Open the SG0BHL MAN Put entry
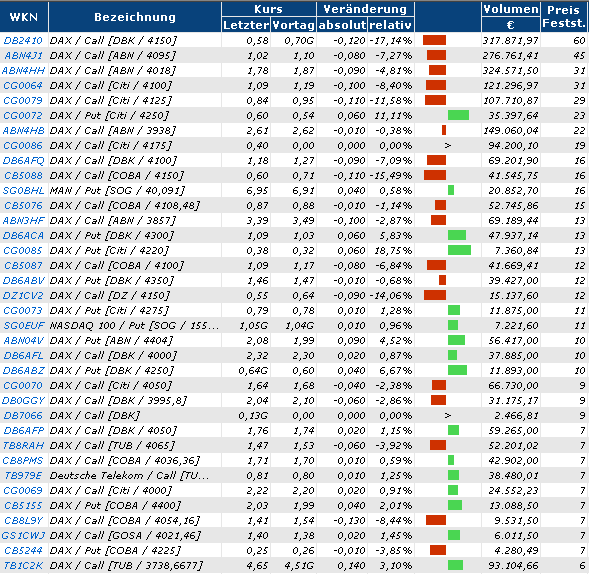This screenshot has height=574, width=589. click(23, 190)
